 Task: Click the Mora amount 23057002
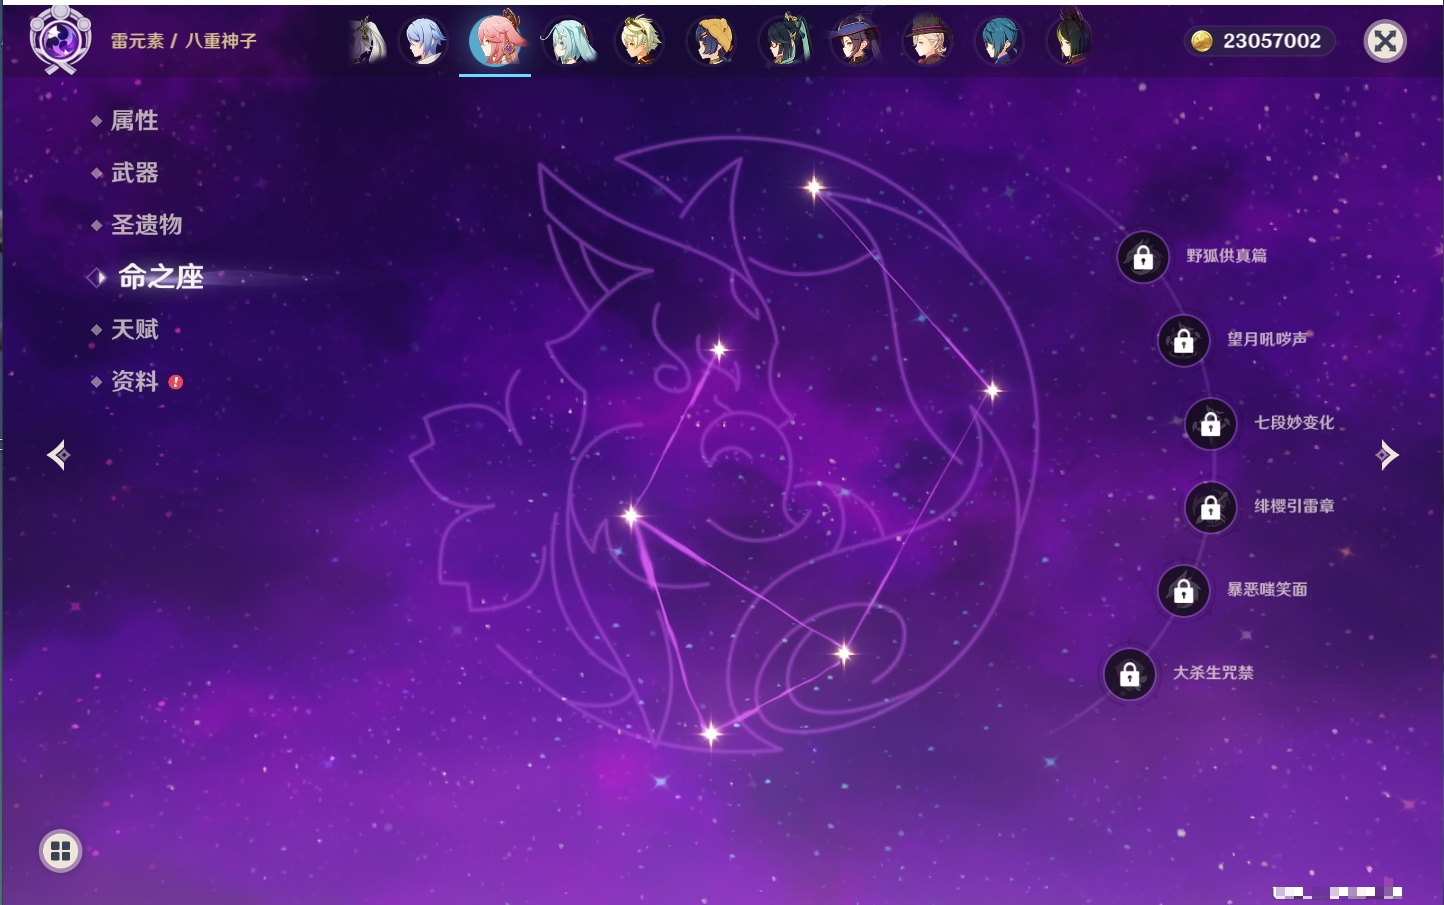click(1272, 41)
